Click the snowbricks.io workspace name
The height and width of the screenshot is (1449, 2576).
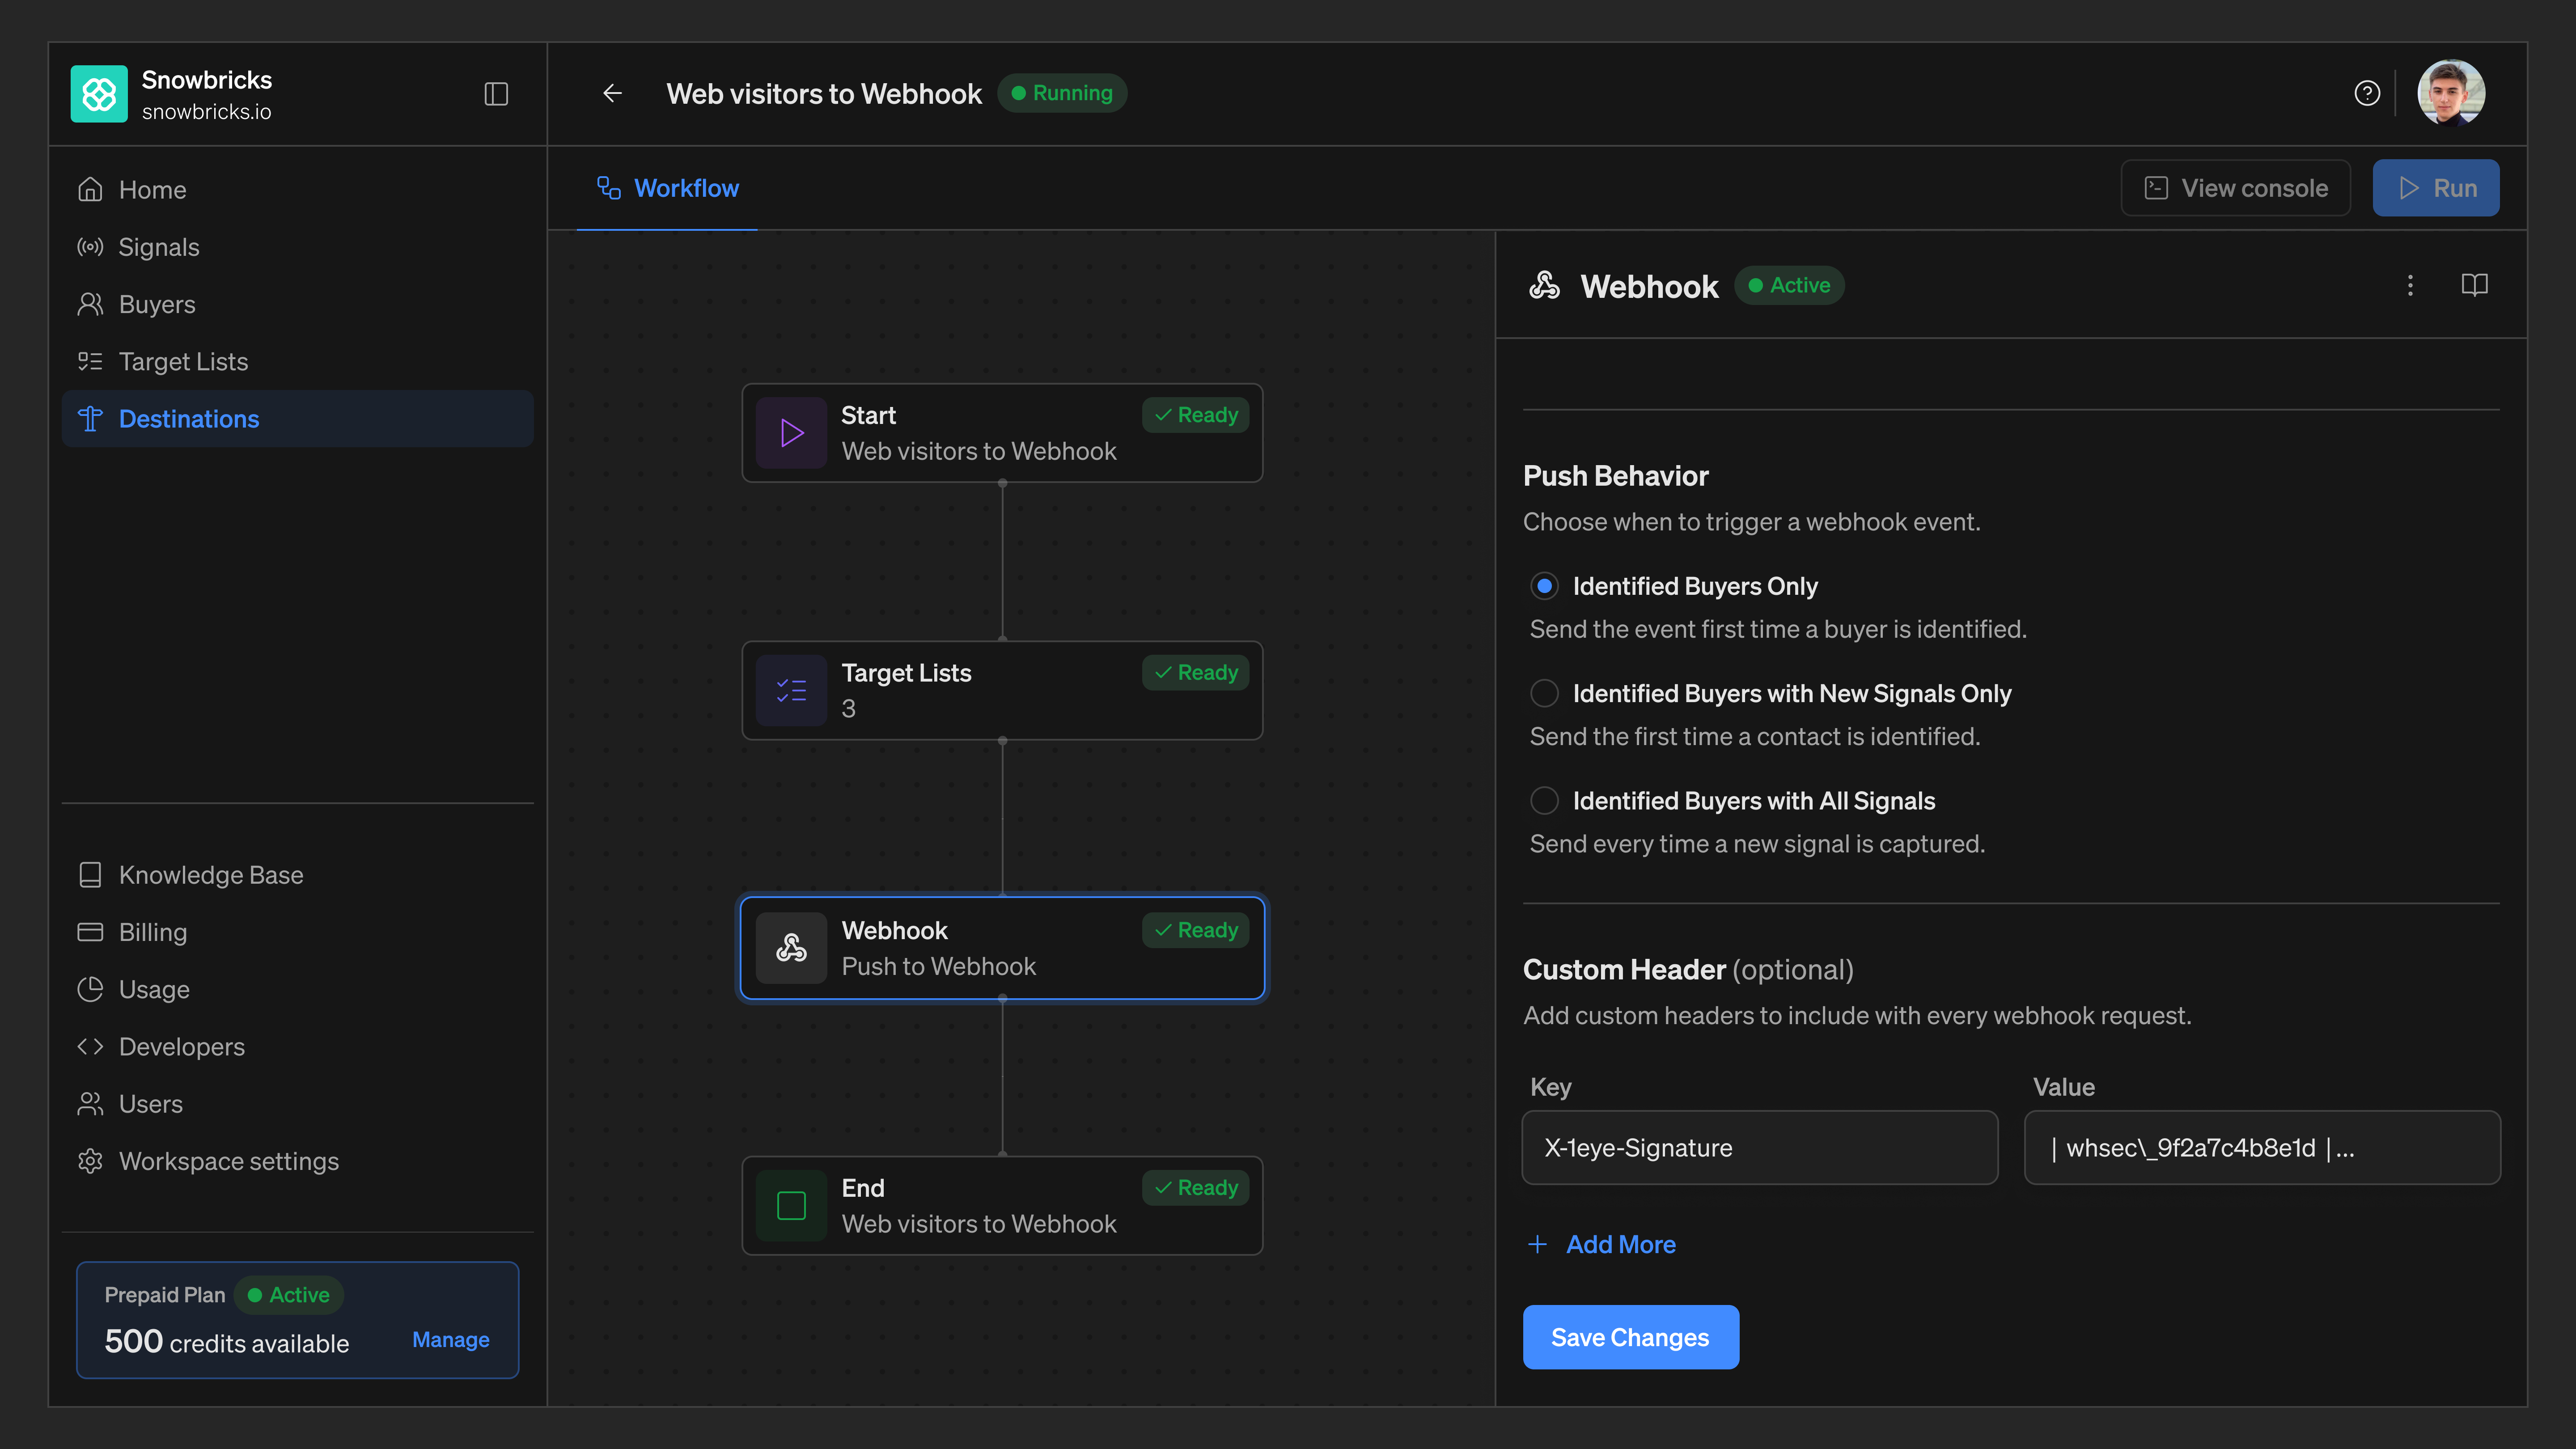click(207, 112)
